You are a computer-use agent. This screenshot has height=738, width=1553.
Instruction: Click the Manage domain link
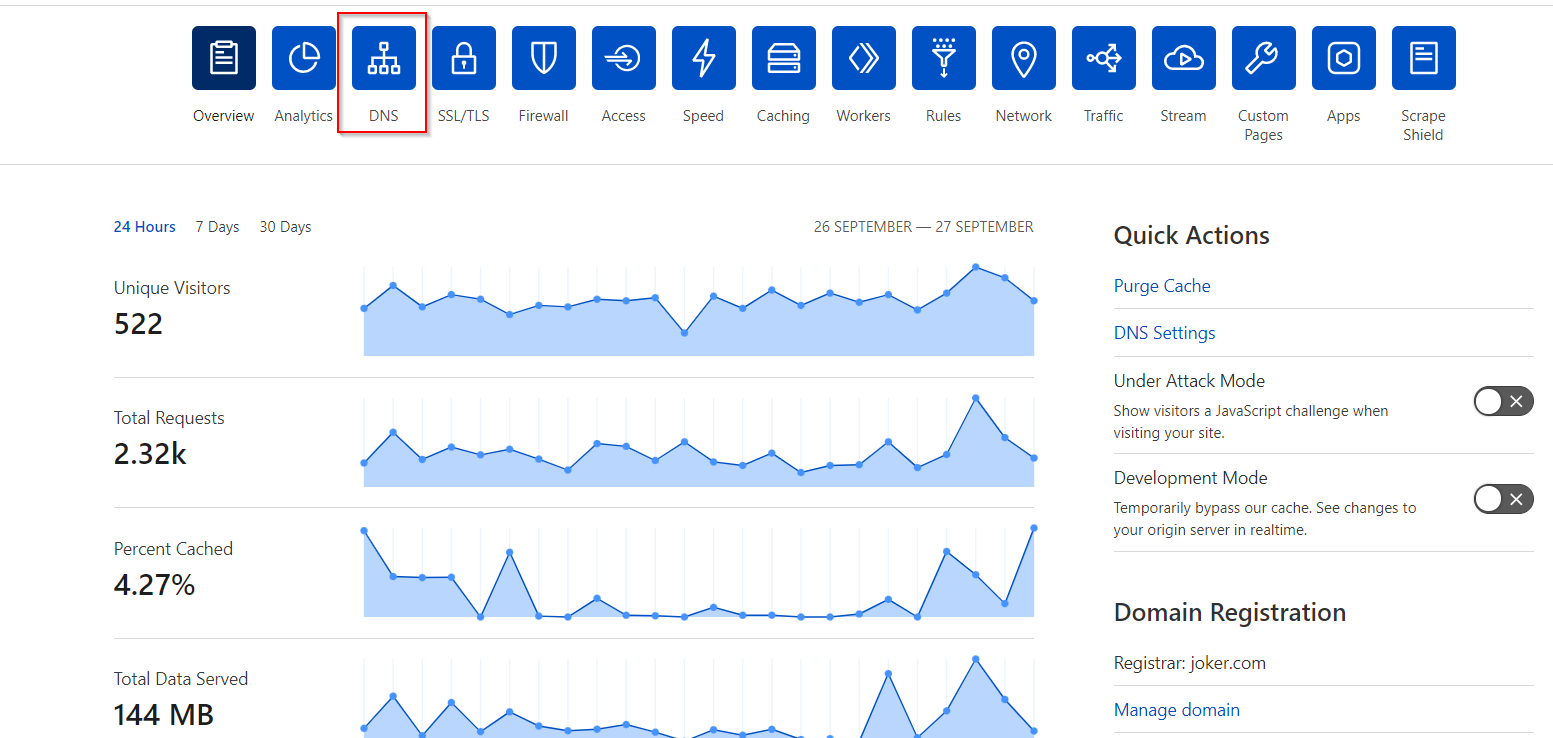pos(1176,710)
